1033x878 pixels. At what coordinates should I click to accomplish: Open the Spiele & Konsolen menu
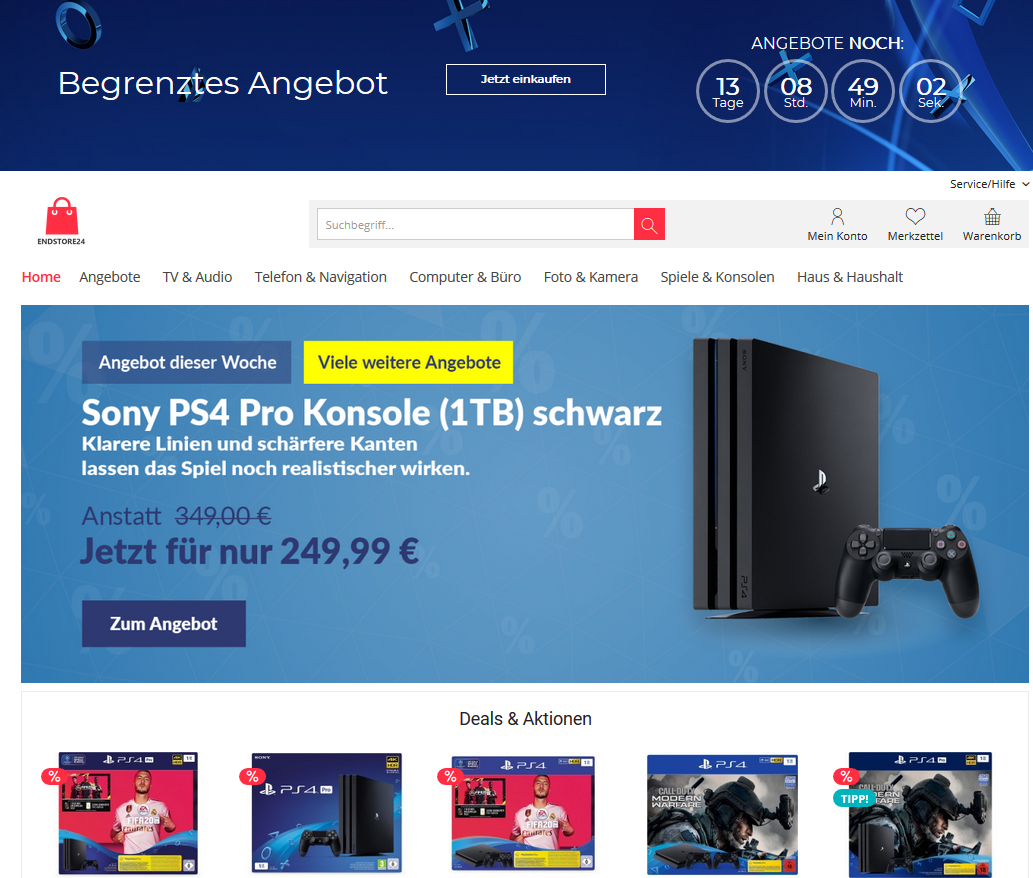(717, 277)
